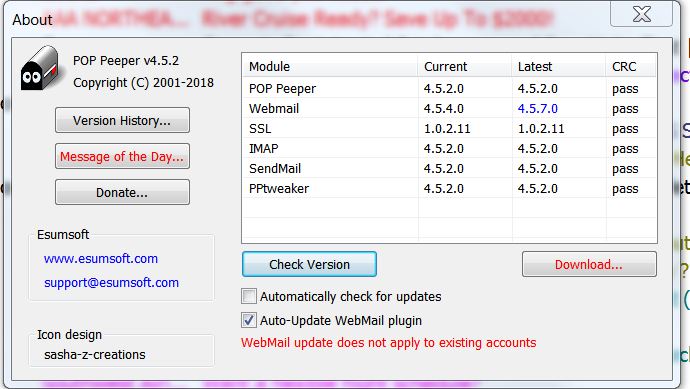This screenshot has width=690, height=389.
Task: Enable Automatically check for updates
Action: 249,296
